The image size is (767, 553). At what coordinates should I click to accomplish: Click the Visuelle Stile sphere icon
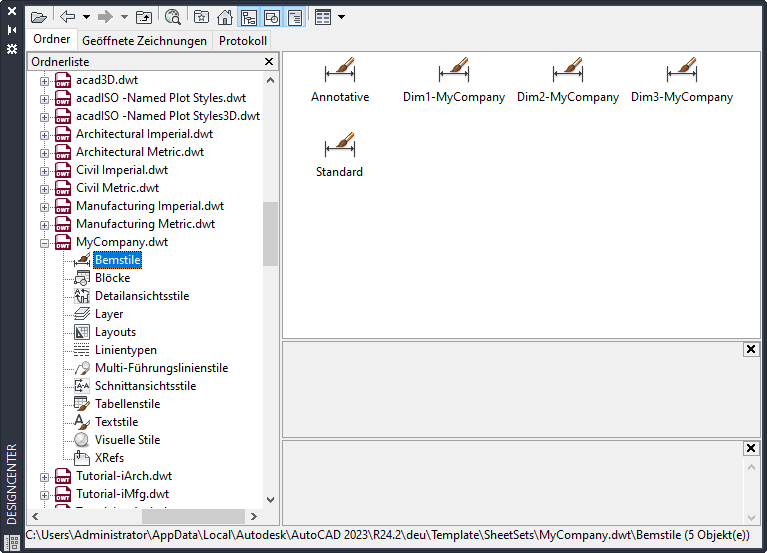tap(82, 440)
